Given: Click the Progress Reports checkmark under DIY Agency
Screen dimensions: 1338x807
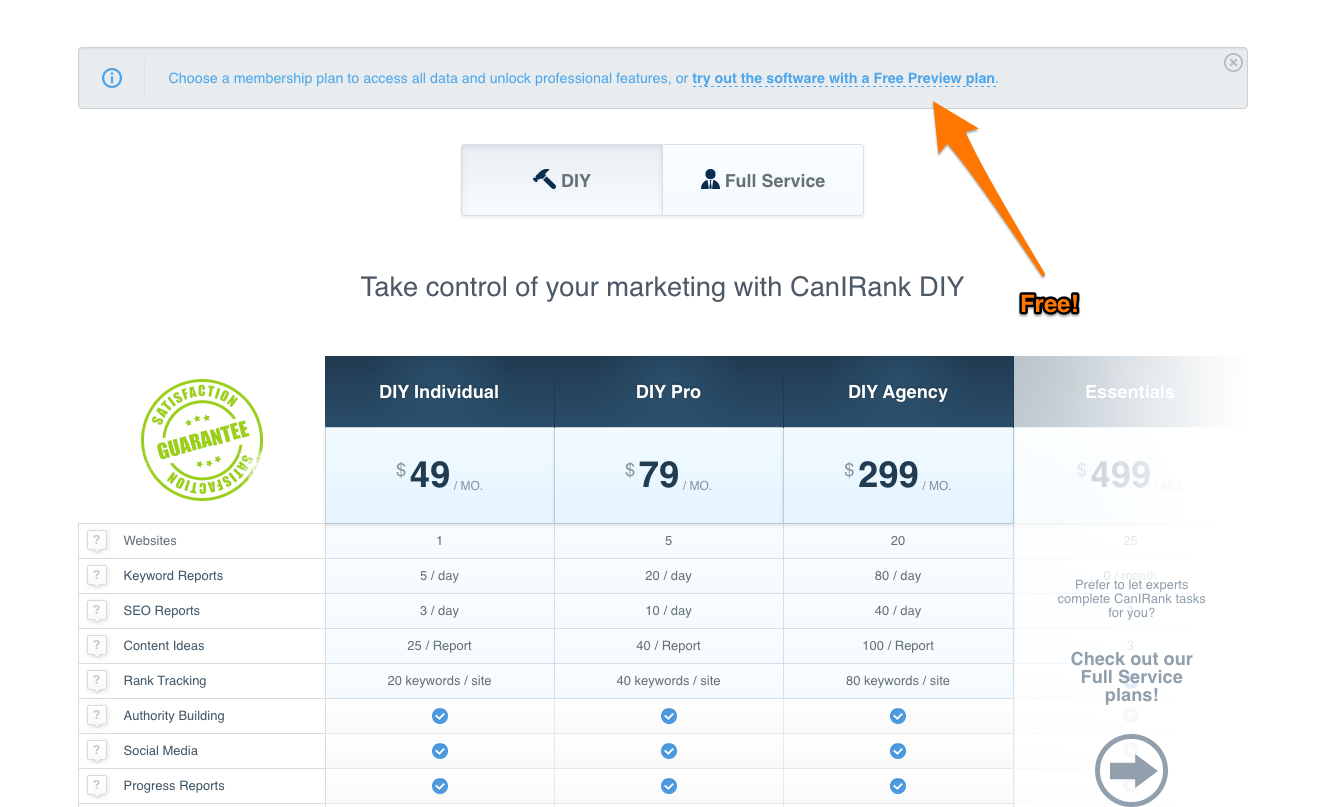Looking at the screenshot, I should (898, 786).
